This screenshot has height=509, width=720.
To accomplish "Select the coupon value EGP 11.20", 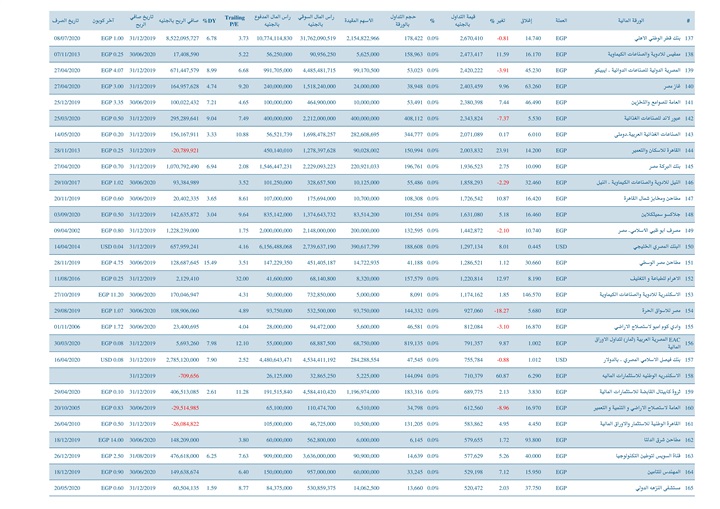I will point(111,296).
